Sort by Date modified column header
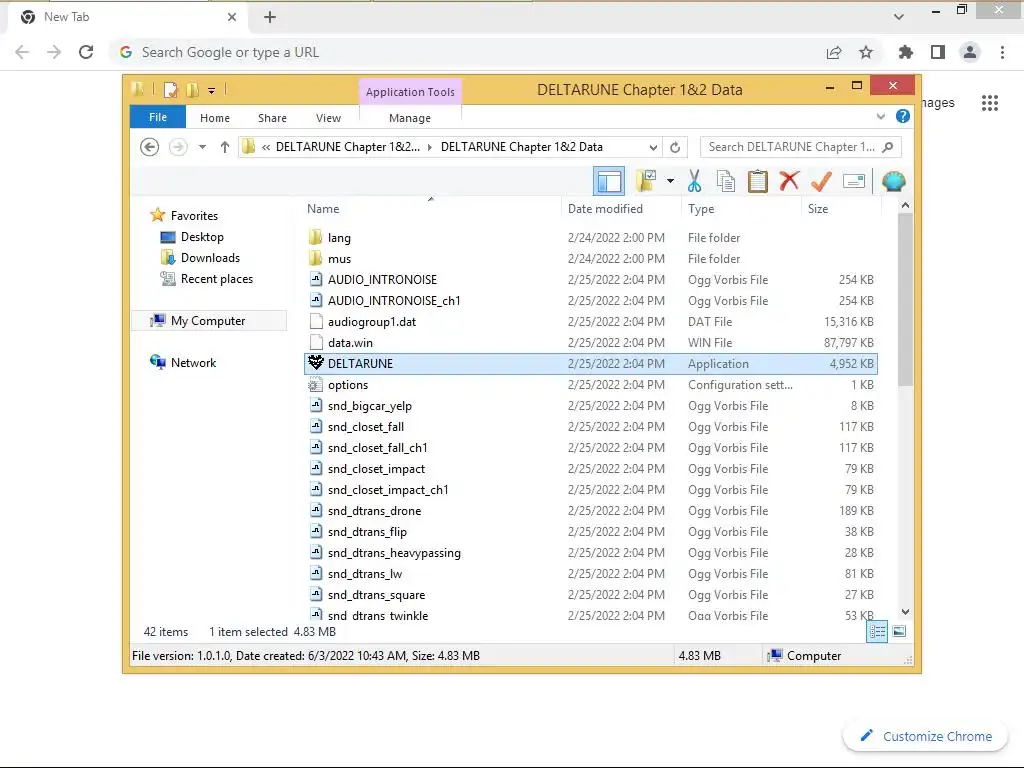Viewport: 1024px width, 768px height. (x=620, y=209)
